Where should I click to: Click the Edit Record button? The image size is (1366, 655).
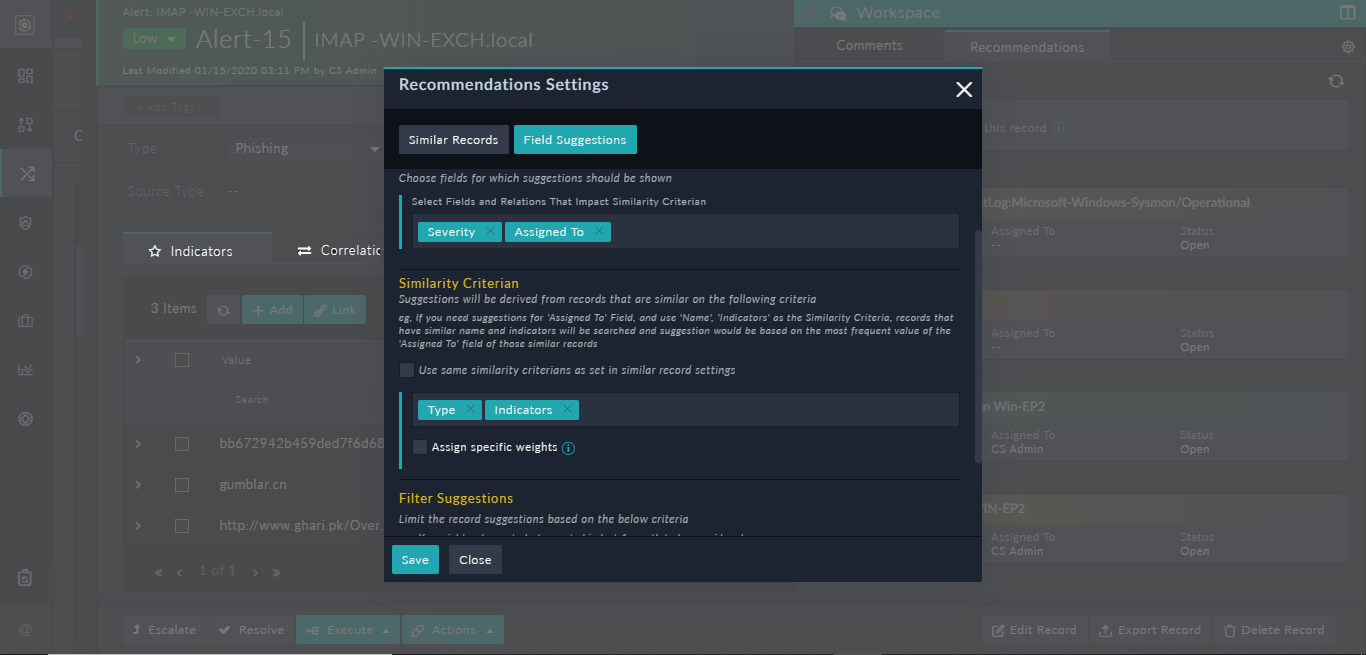coord(1033,629)
